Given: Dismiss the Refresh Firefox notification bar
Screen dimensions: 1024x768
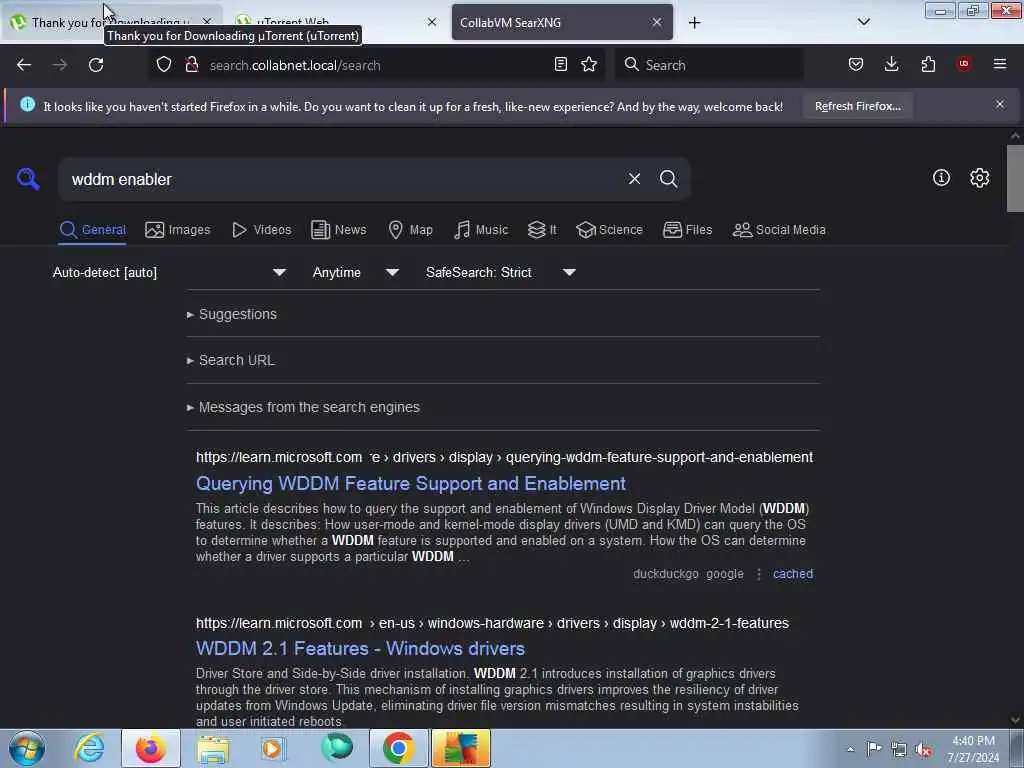Looking at the screenshot, I should click(1000, 104).
